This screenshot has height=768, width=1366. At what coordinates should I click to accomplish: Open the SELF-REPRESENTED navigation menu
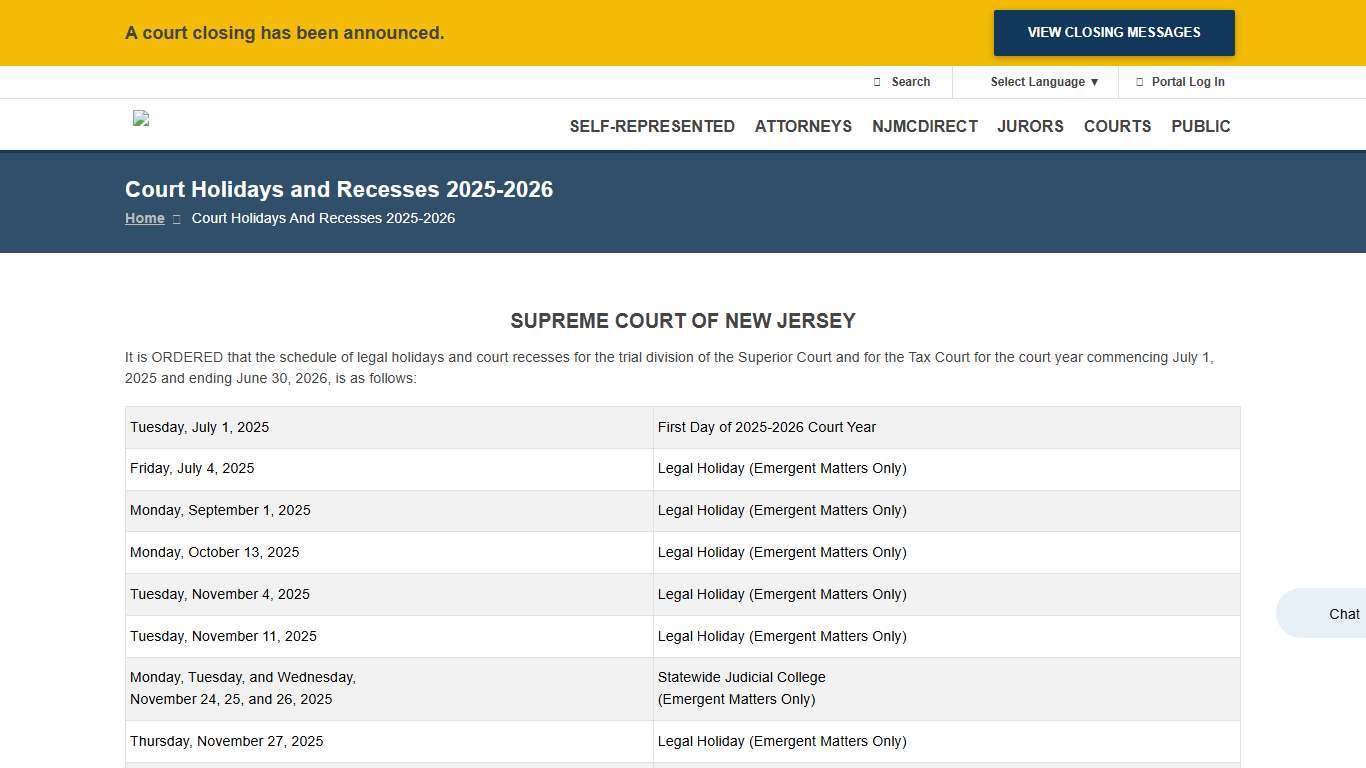coord(651,126)
